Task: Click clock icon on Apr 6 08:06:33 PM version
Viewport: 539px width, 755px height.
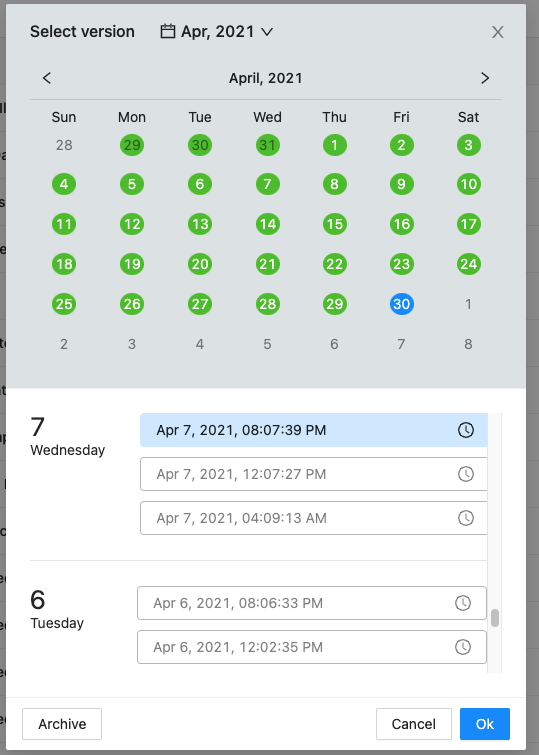Action: [x=462, y=603]
